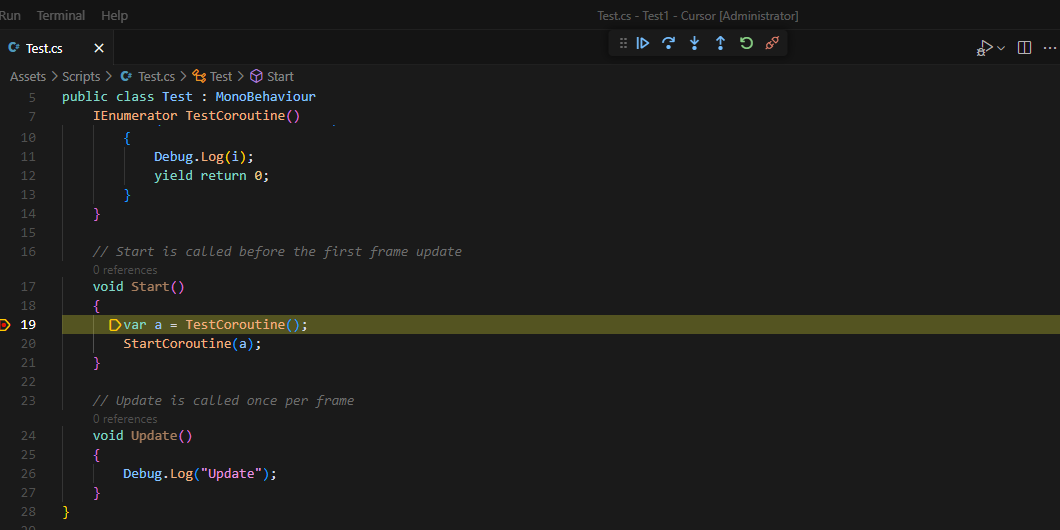The image size is (1060, 530).
Task: Continue debugging with the Continue button
Action: pyautogui.click(x=642, y=43)
